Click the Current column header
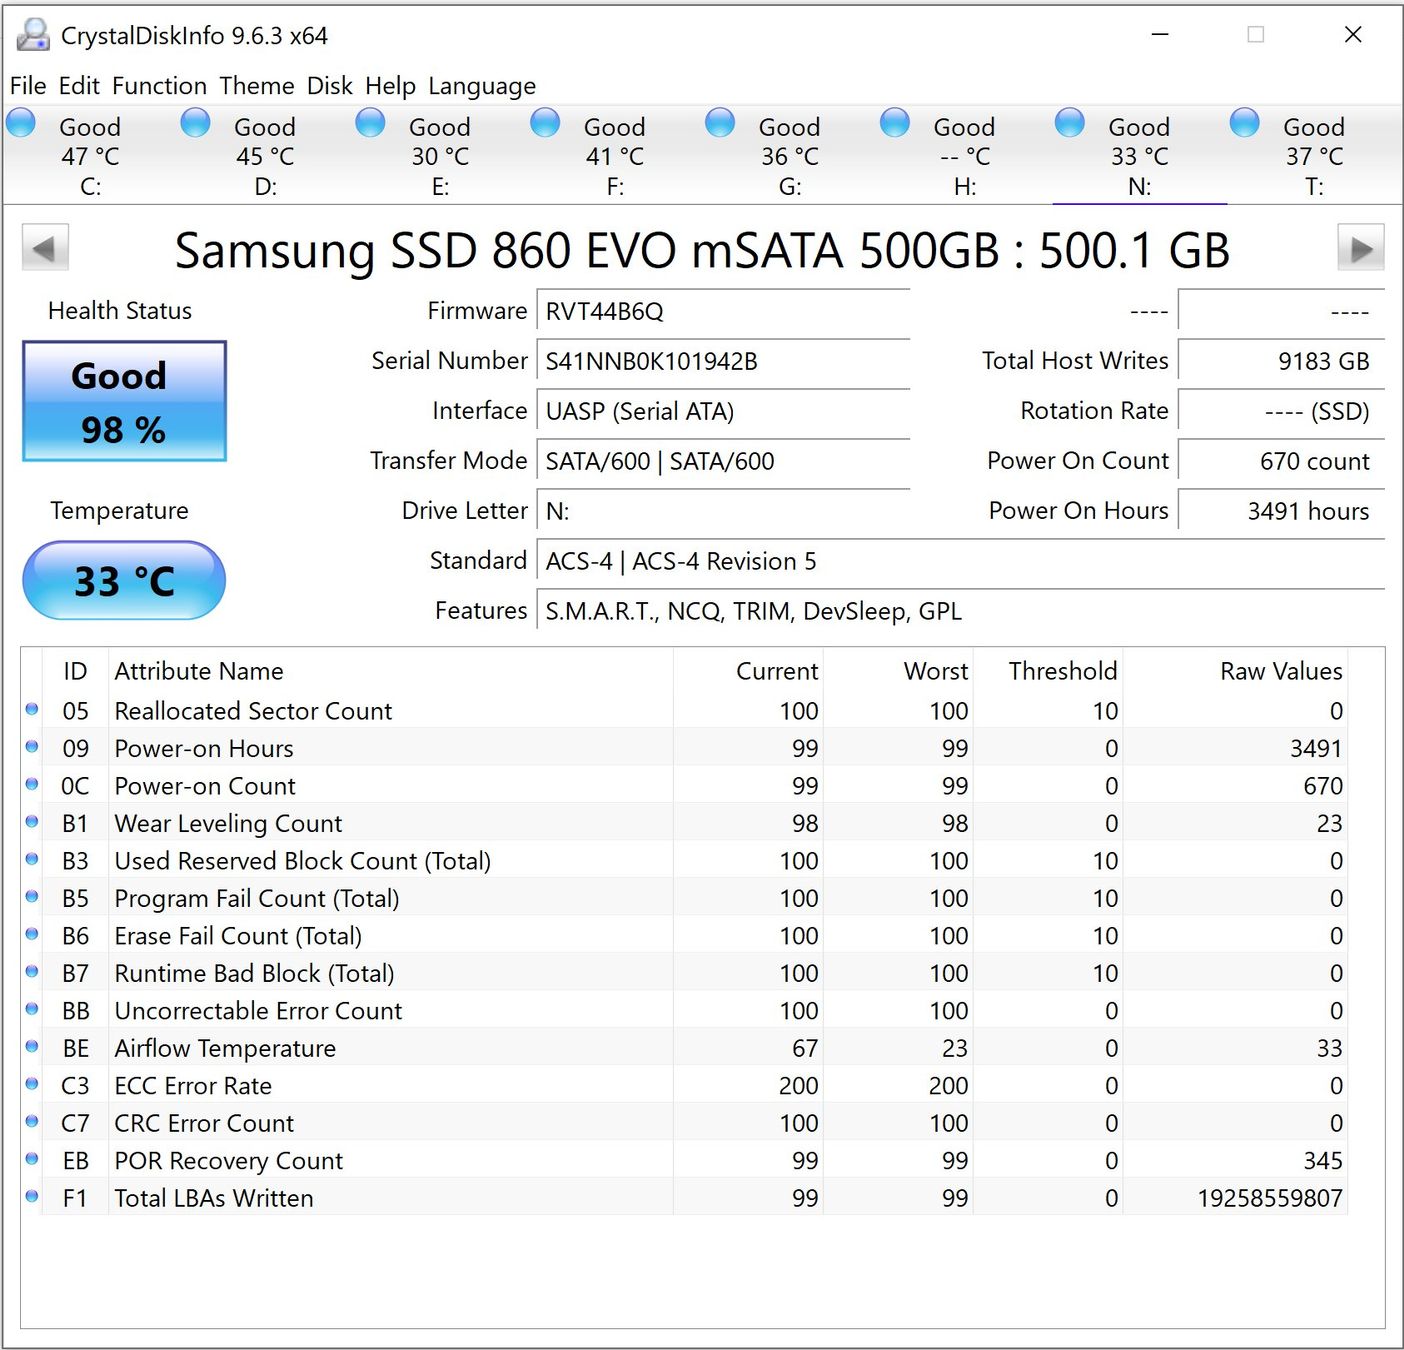The height and width of the screenshot is (1350, 1404). pos(777,671)
